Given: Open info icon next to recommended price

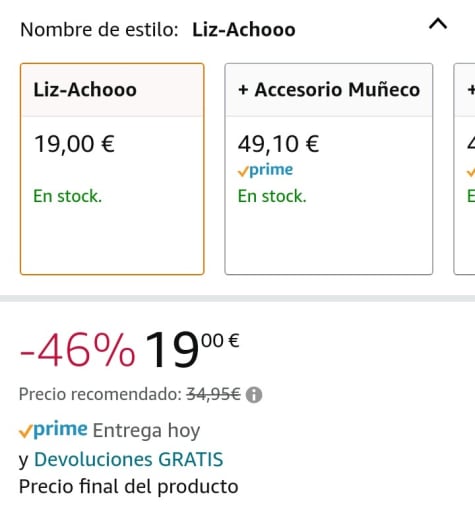Looking at the screenshot, I should (254, 395).
